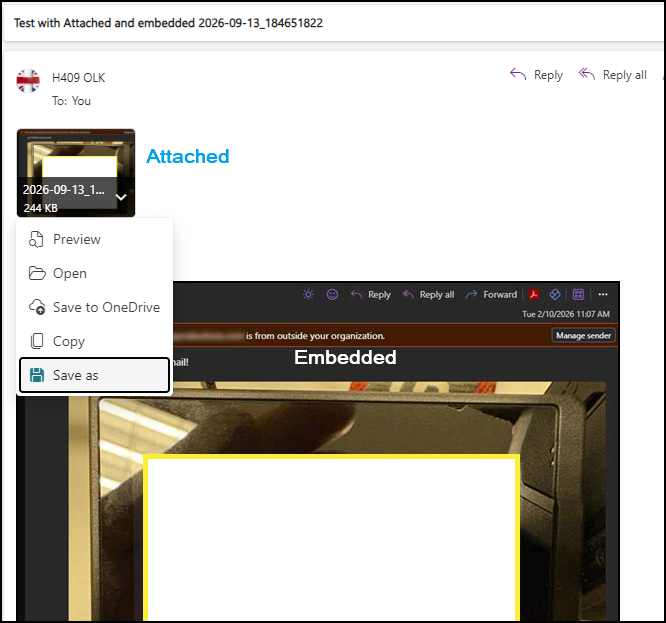
Task: Click the blue Attached heading text
Action: tap(188, 156)
